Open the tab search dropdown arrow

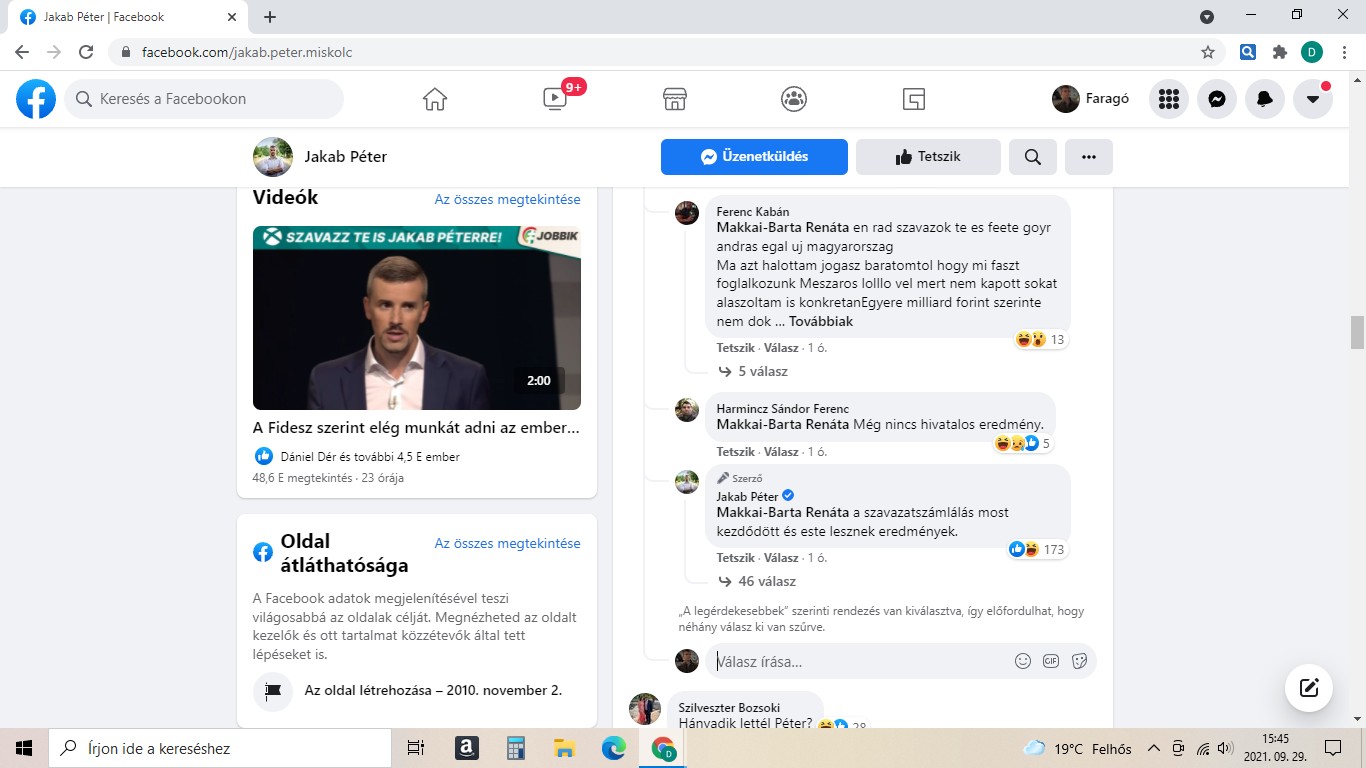(1207, 16)
